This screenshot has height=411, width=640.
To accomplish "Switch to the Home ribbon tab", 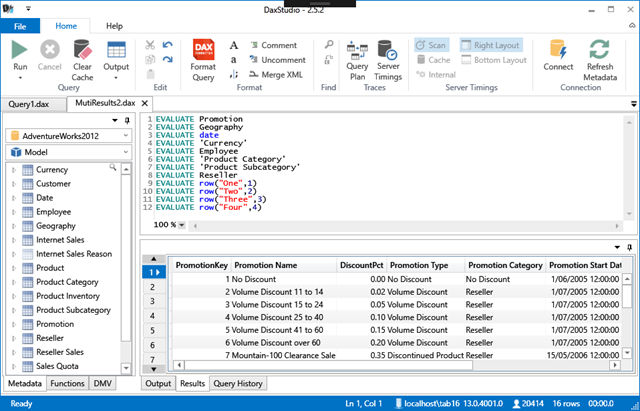I will coord(66,26).
